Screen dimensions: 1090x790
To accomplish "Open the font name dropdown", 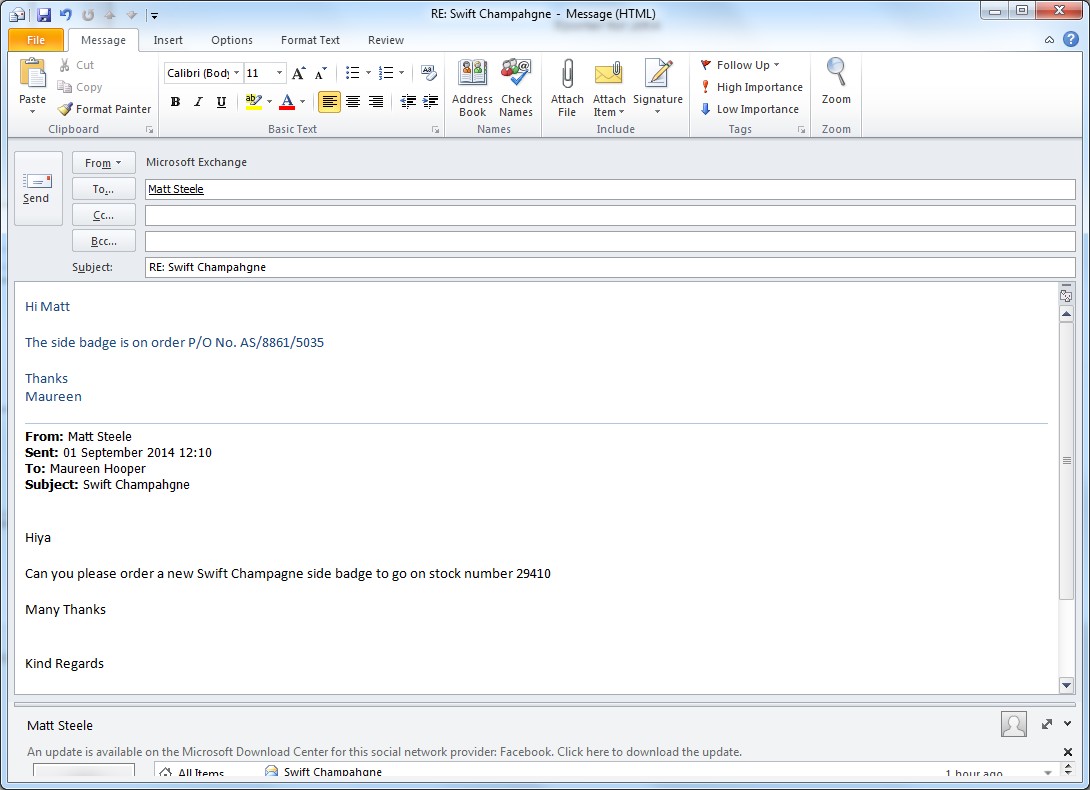I will [236, 73].
